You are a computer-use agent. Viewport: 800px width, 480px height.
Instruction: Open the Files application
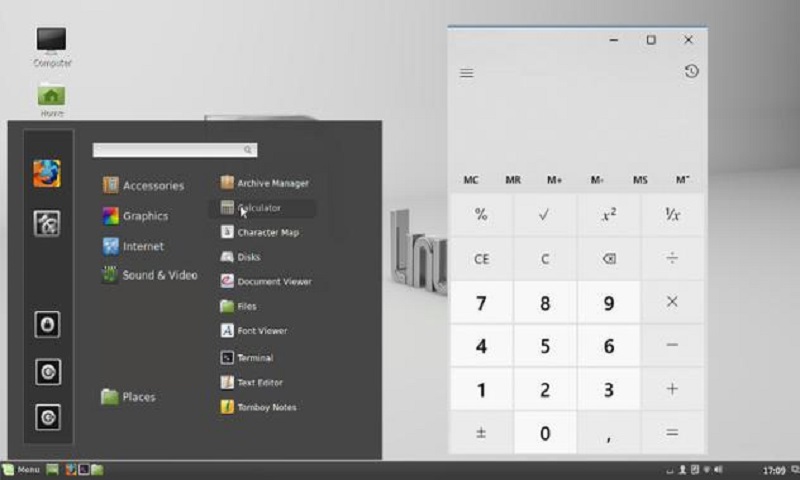238,306
